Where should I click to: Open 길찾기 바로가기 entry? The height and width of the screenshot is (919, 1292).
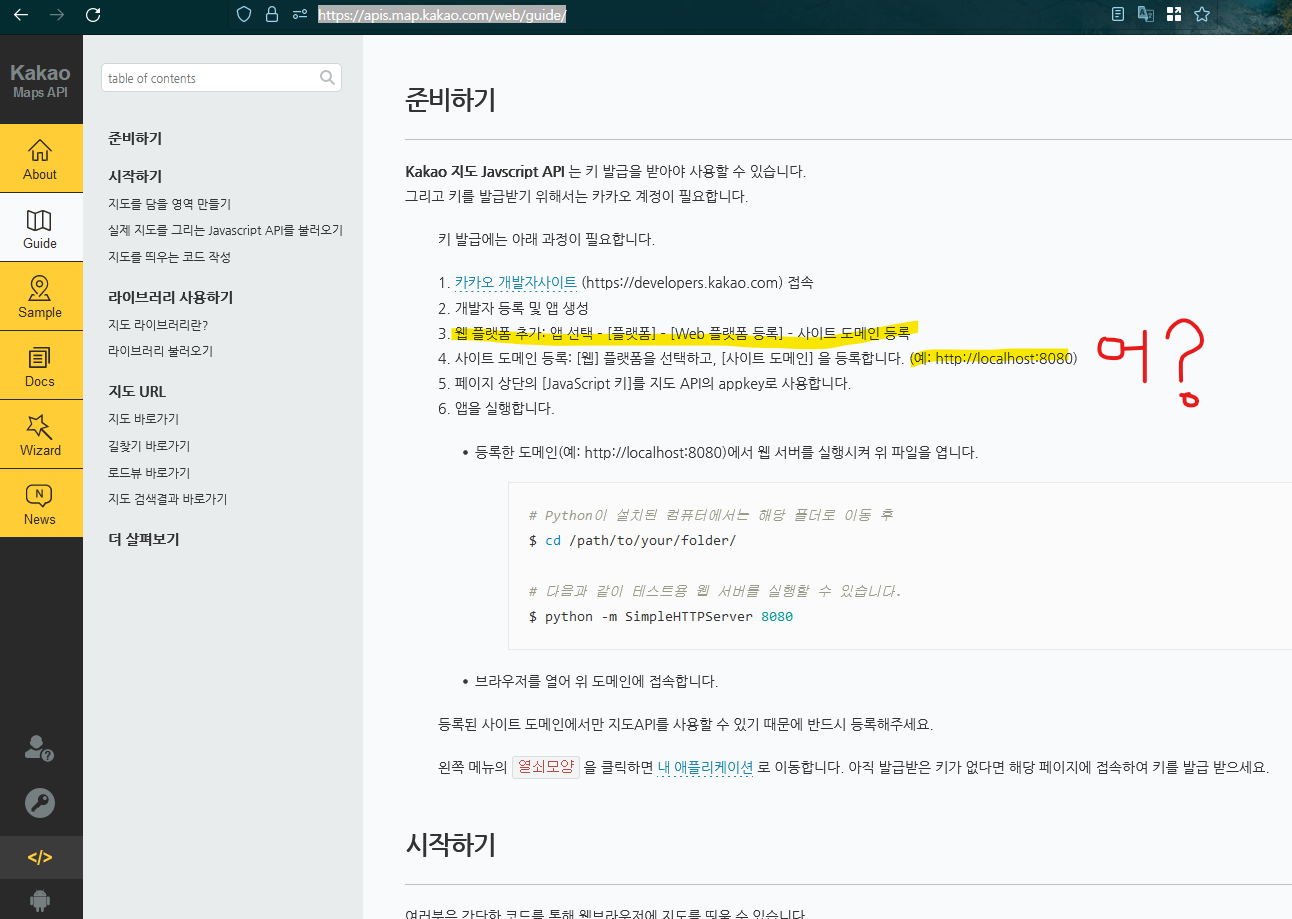tap(149, 446)
